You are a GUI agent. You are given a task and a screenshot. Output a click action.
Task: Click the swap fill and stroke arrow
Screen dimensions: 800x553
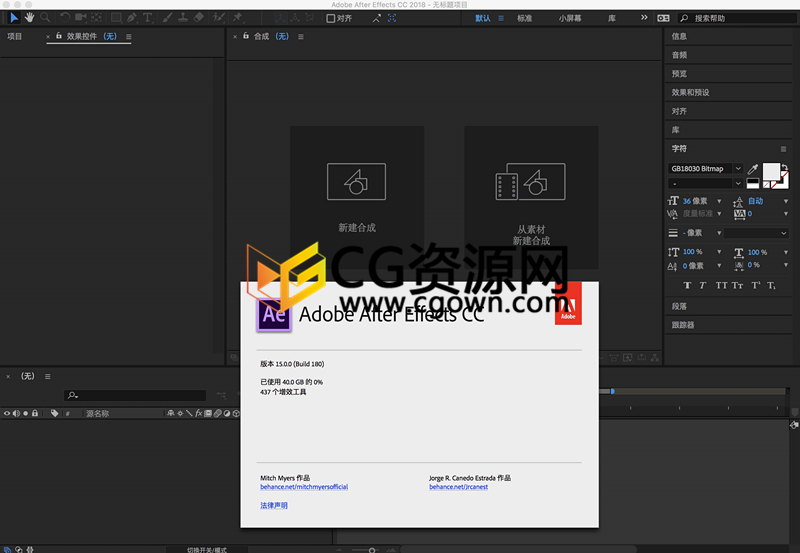[784, 167]
